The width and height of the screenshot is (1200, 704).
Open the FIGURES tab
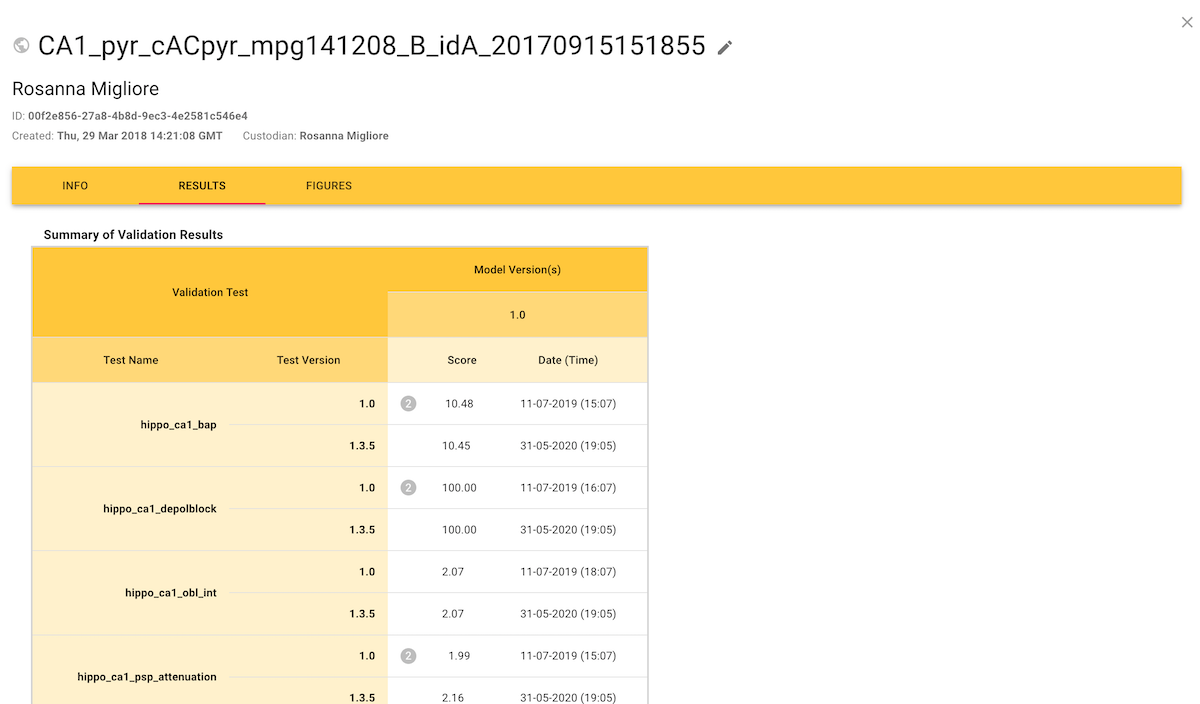(x=329, y=186)
